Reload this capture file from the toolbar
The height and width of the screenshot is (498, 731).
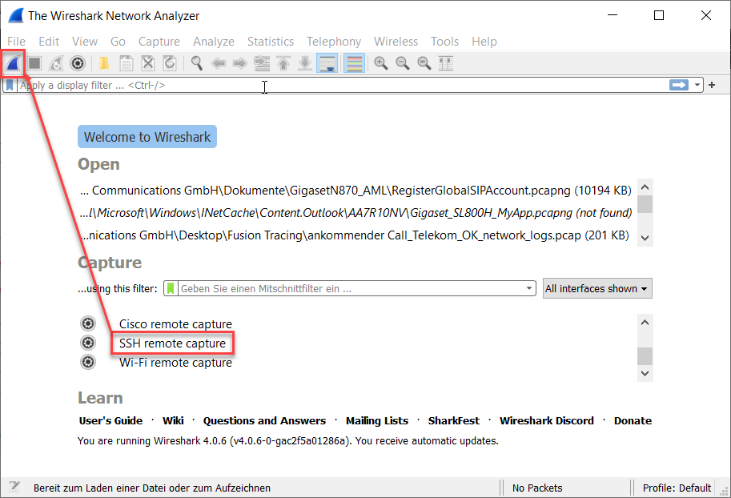[x=170, y=63]
